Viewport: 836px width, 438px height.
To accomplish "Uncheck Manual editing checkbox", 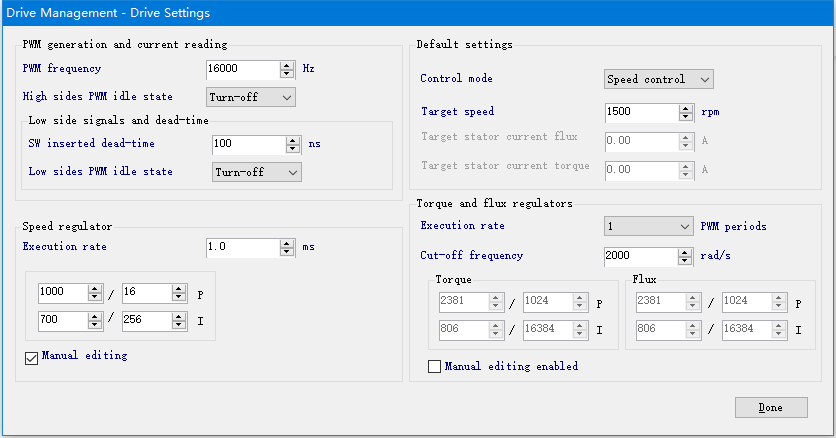I will click(x=31, y=358).
